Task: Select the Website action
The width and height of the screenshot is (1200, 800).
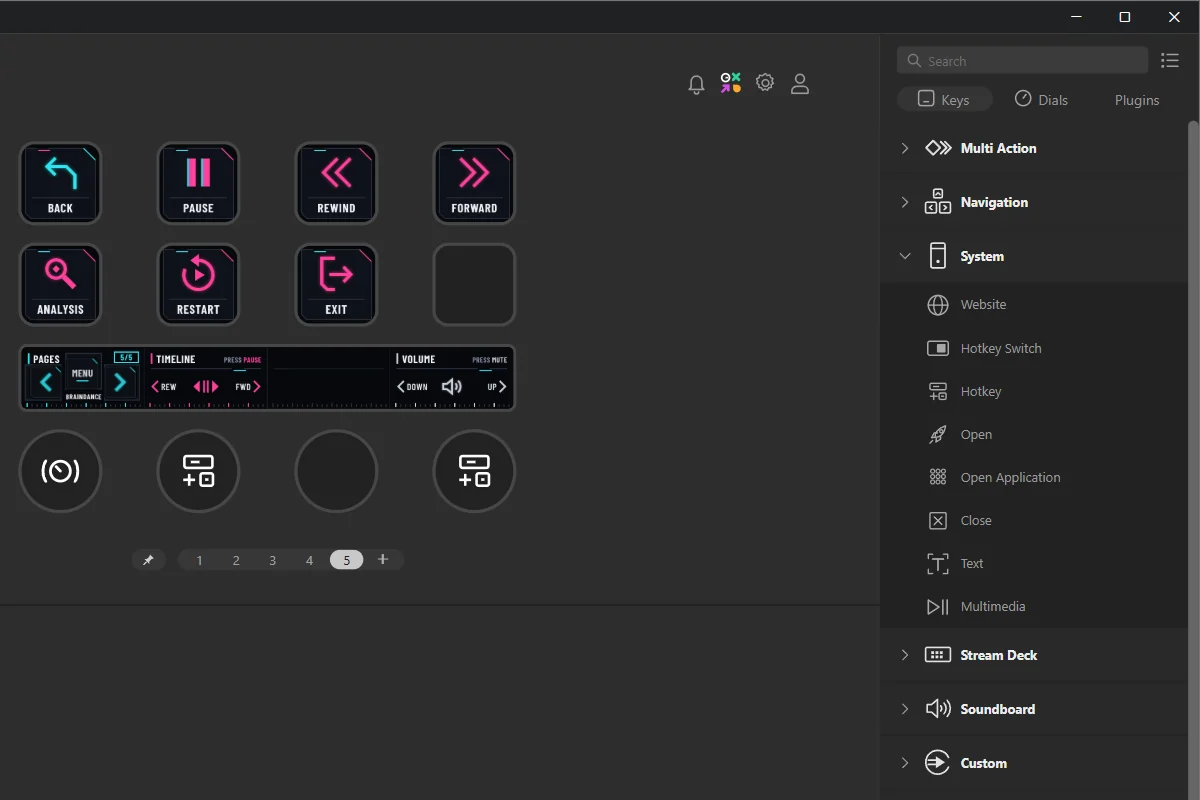Action: pos(1033,305)
